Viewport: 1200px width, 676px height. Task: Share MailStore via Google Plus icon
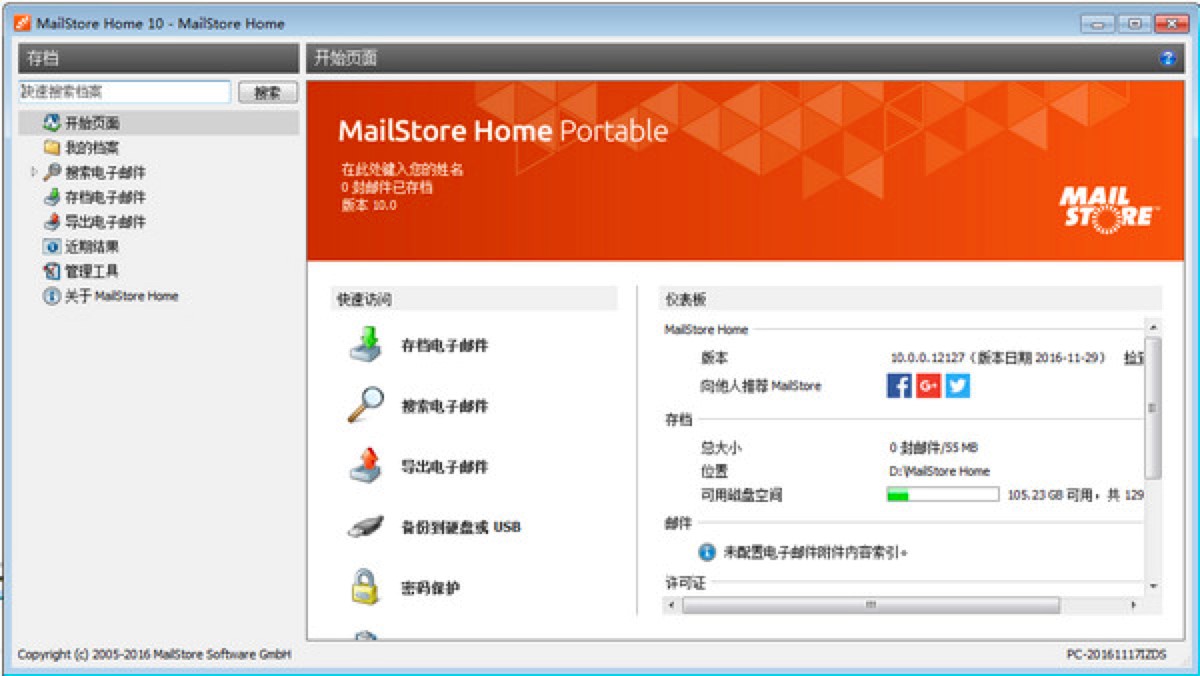[928, 386]
